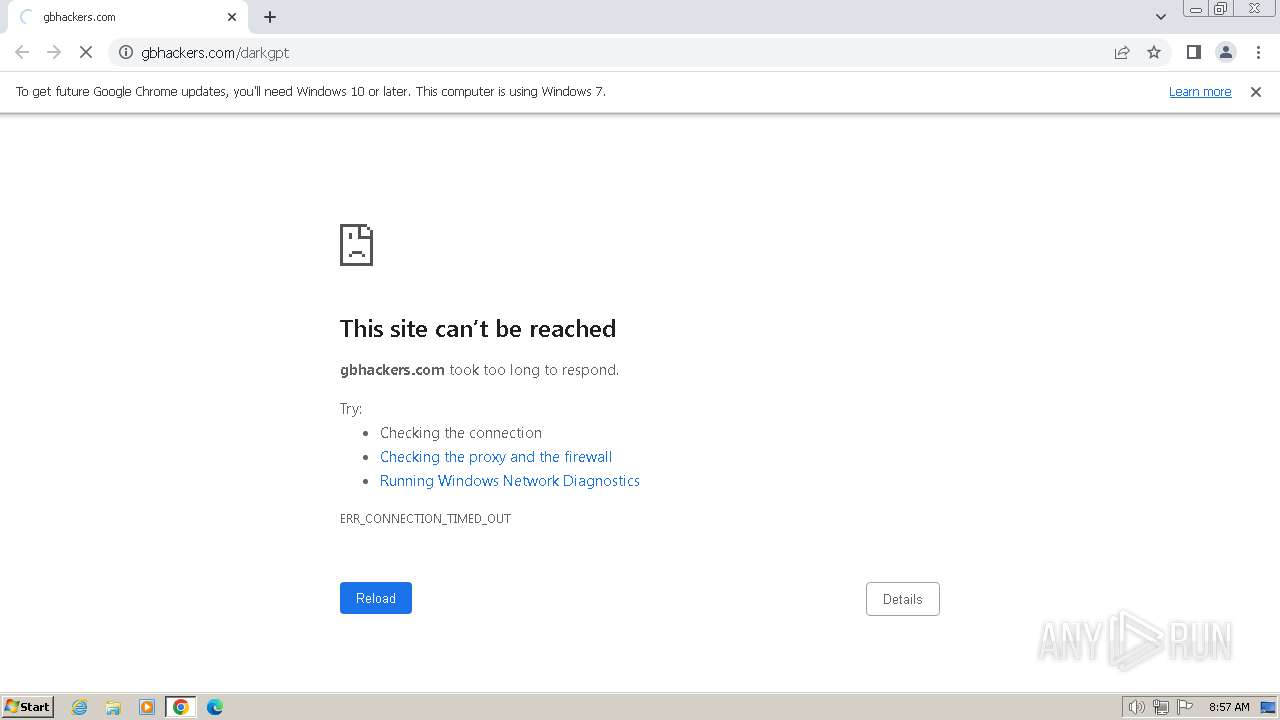This screenshot has width=1280, height=720.
Task: Open the Action Center flag icon
Action: (1185, 707)
